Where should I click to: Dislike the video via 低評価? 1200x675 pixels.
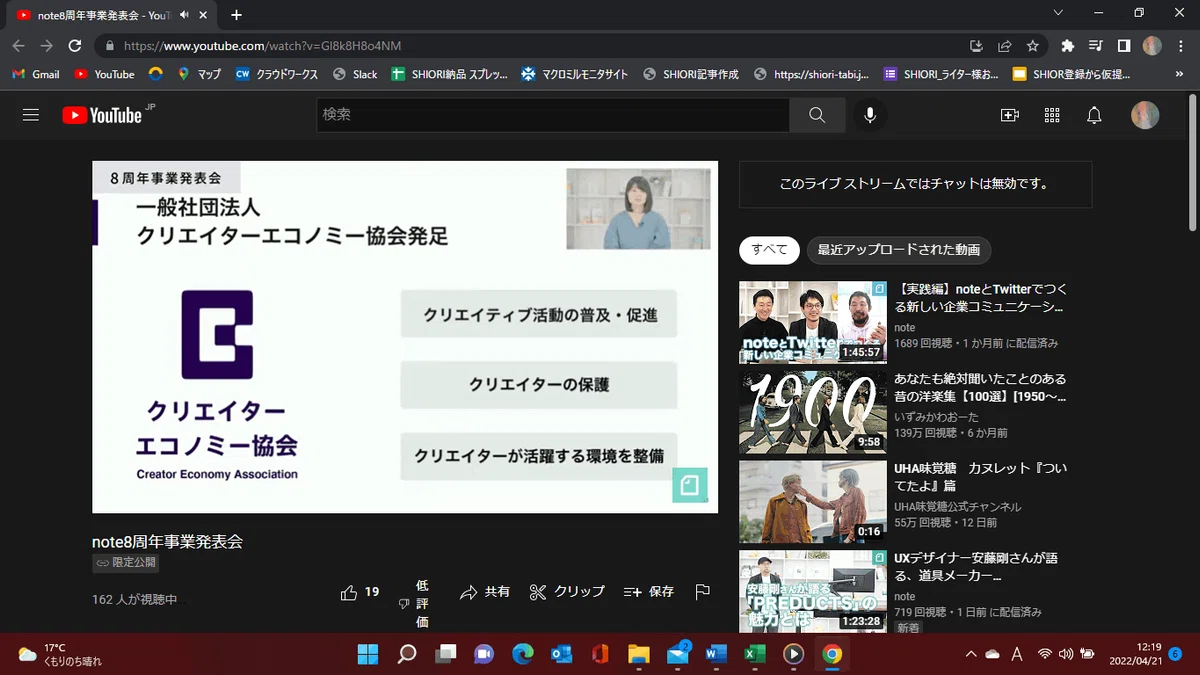tap(415, 604)
